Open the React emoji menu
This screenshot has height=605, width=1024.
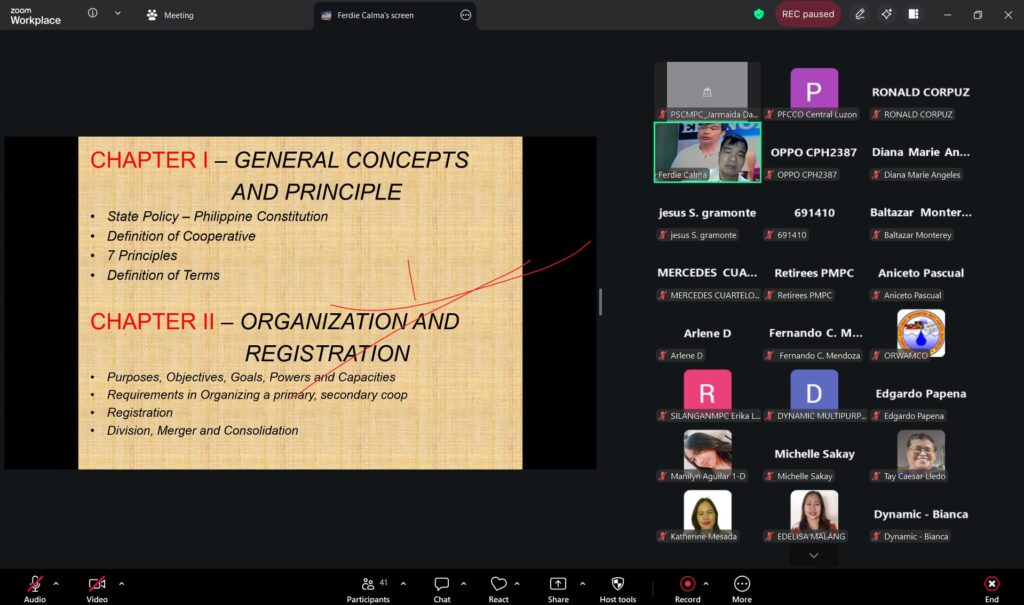click(498, 585)
